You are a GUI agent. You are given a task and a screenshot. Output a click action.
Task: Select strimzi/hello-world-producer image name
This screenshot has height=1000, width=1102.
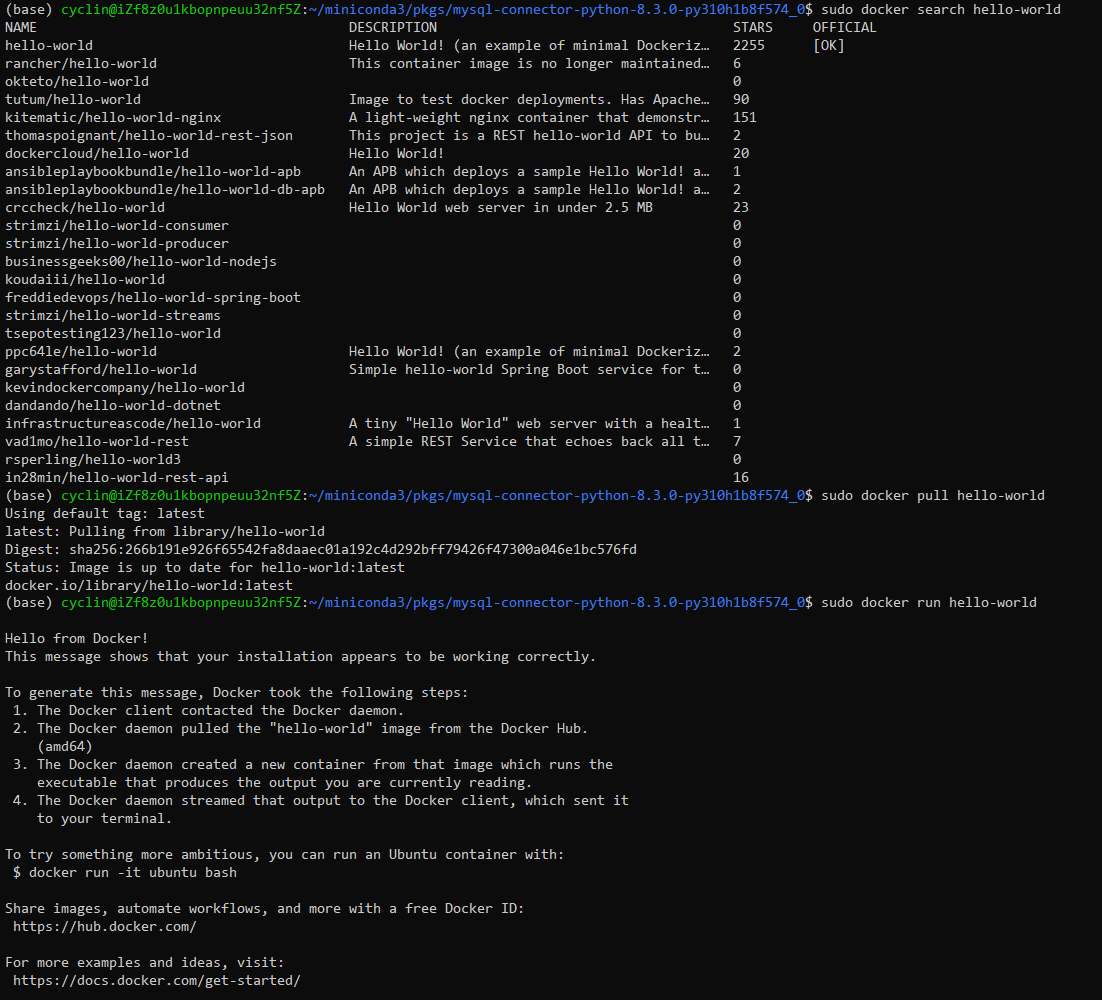(117, 243)
